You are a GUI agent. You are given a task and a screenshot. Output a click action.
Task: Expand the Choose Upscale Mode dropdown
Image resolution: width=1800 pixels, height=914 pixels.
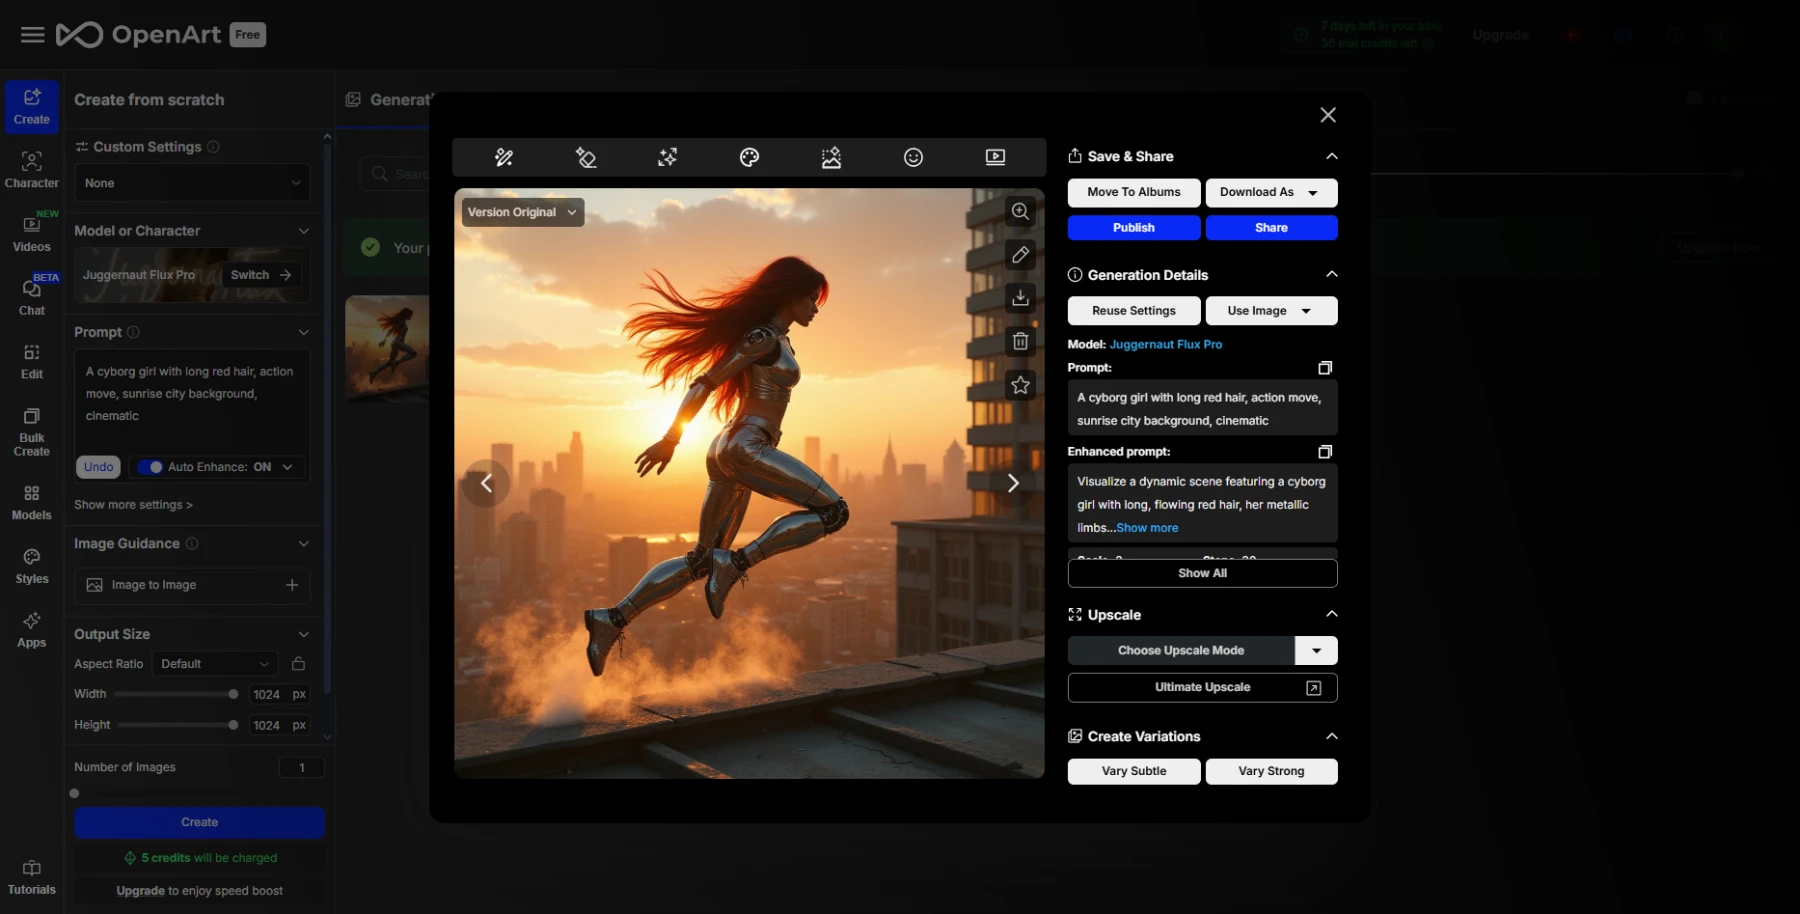coord(1316,651)
